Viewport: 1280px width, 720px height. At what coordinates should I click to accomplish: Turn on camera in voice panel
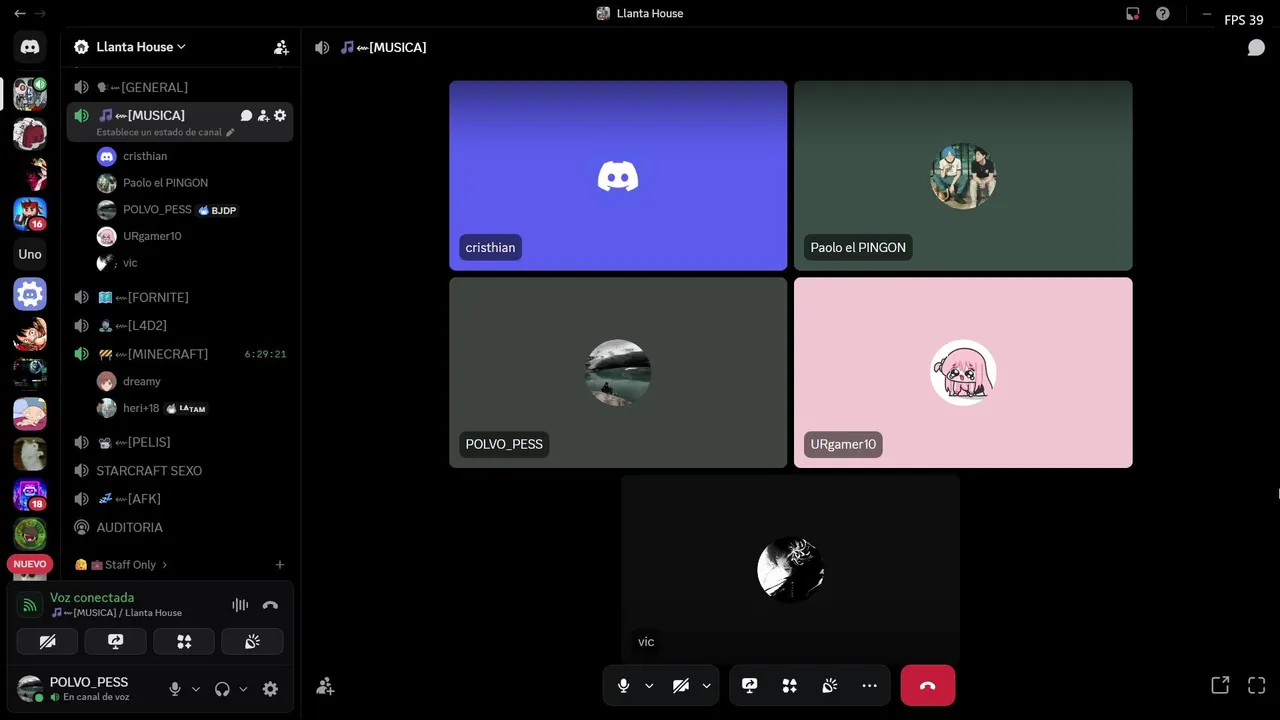pos(47,642)
